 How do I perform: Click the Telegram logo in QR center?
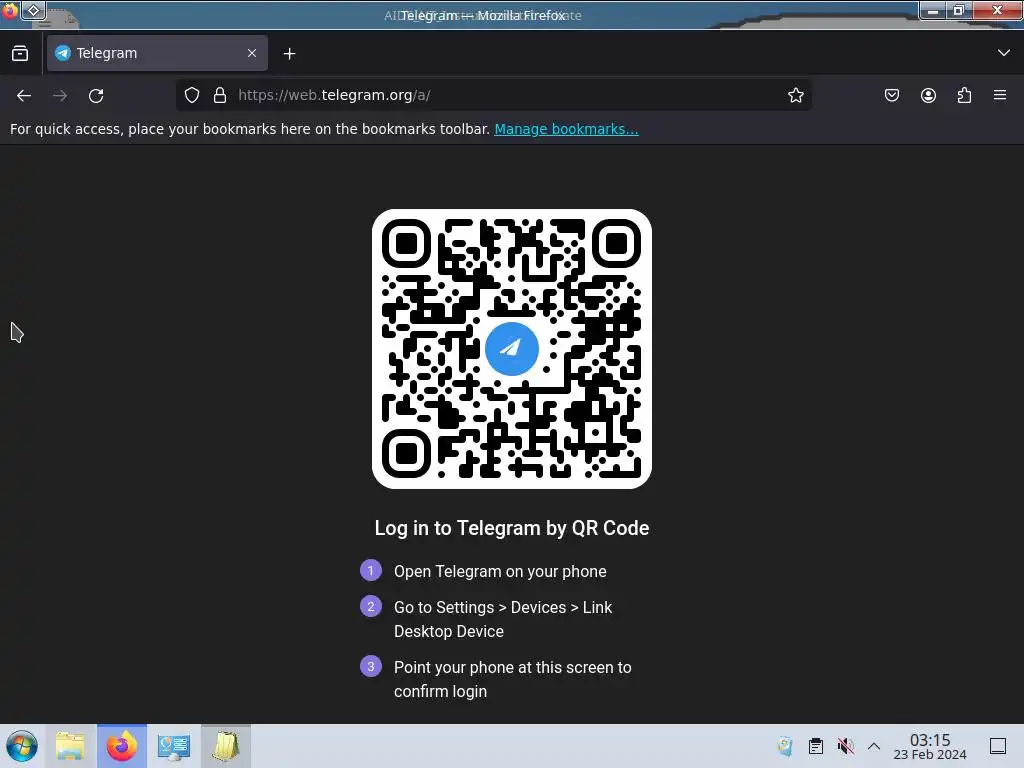pyautogui.click(x=512, y=349)
